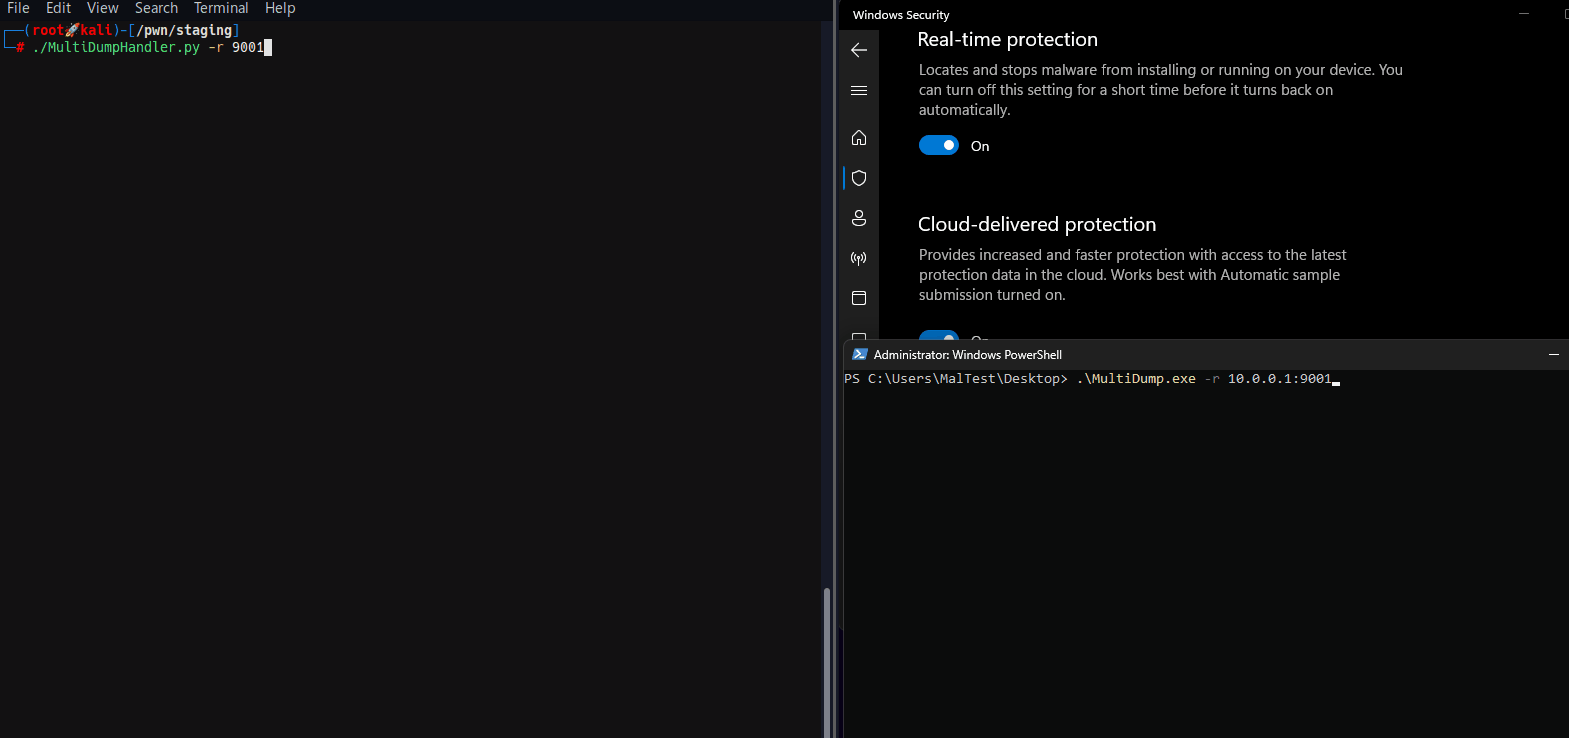Click the /pwn/staging path in terminal prompt
Image resolution: width=1569 pixels, height=738 pixels.
click(184, 31)
